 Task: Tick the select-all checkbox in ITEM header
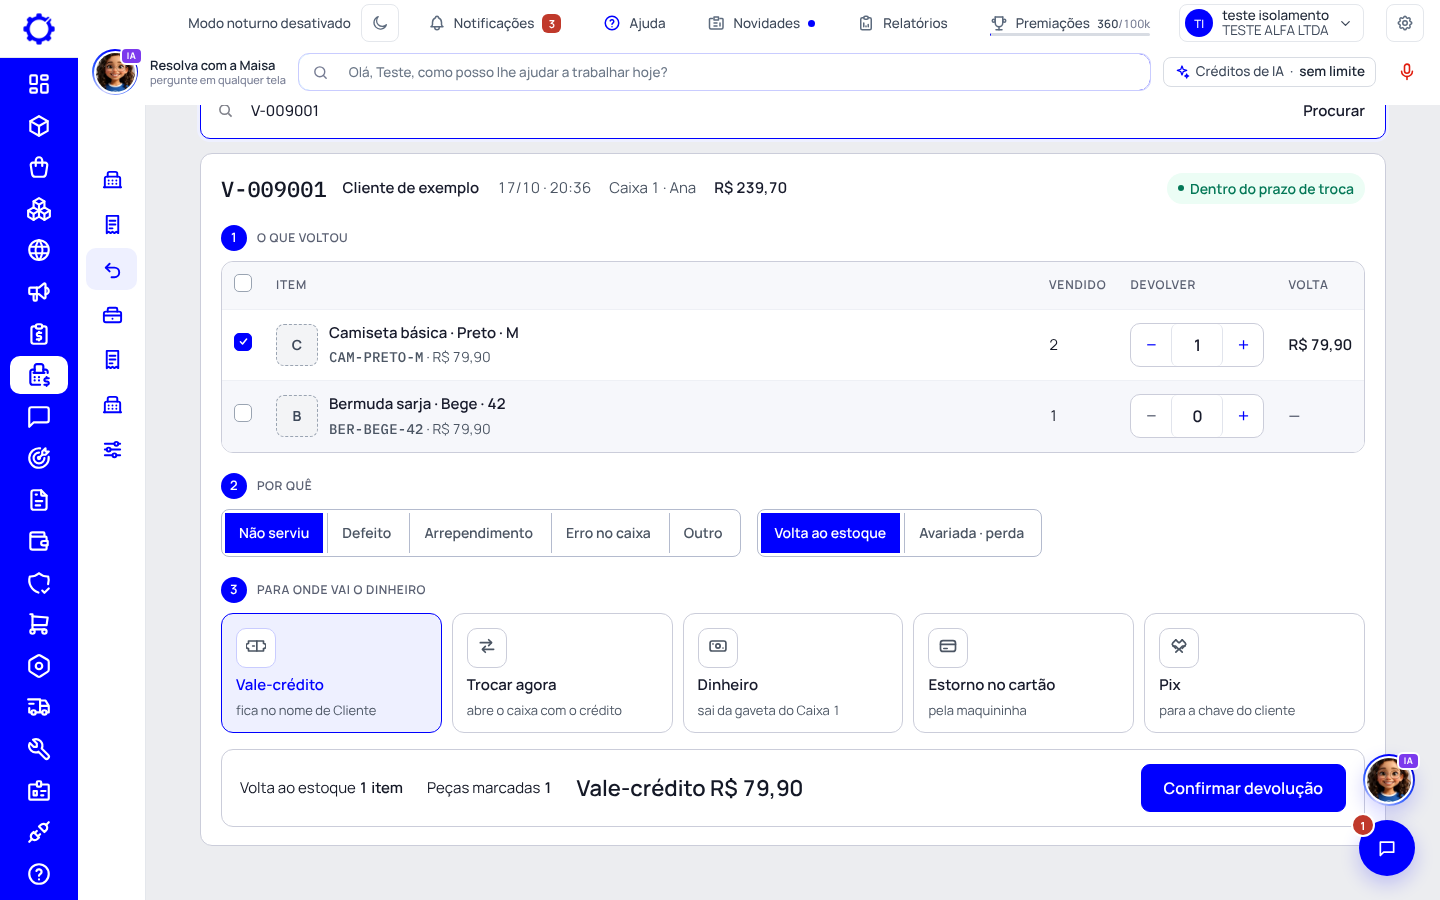coord(243,283)
